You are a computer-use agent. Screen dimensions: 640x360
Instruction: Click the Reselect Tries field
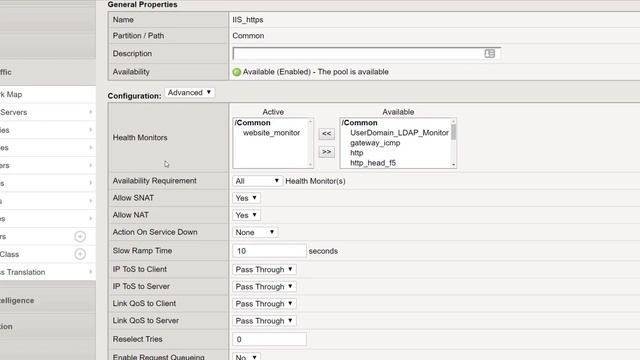click(x=269, y=339)
